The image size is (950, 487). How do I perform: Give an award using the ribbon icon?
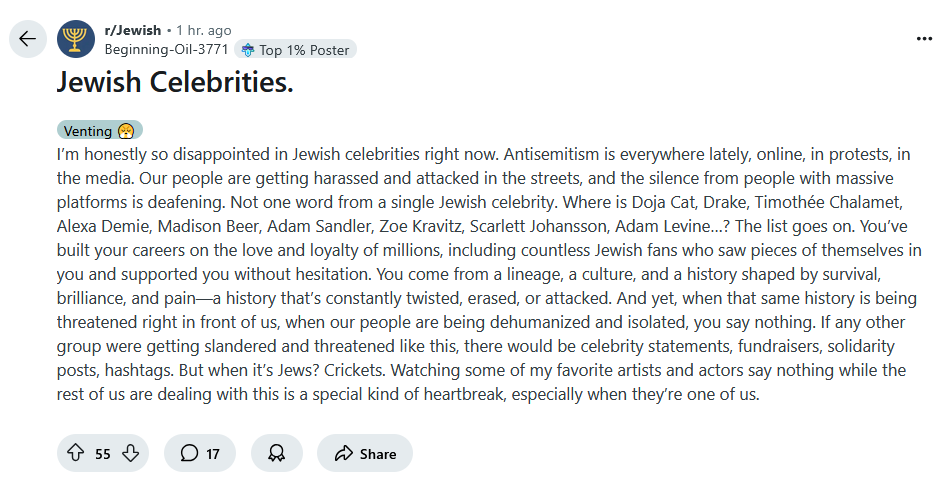[277, 453]
